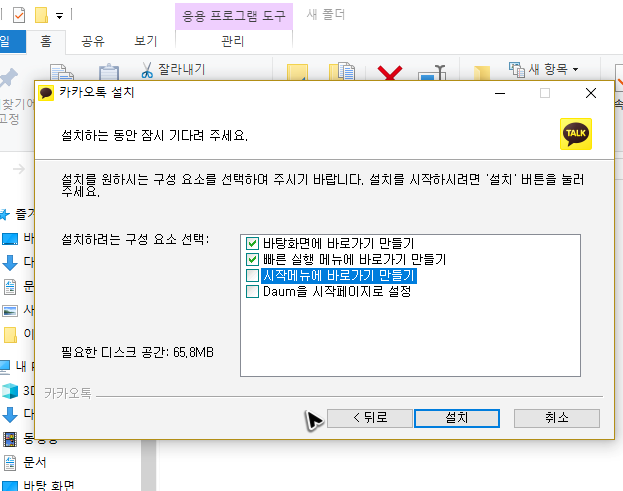Check the 바탕화면에 바로가기 만들기 checkbox

click(x=252, y=243)
